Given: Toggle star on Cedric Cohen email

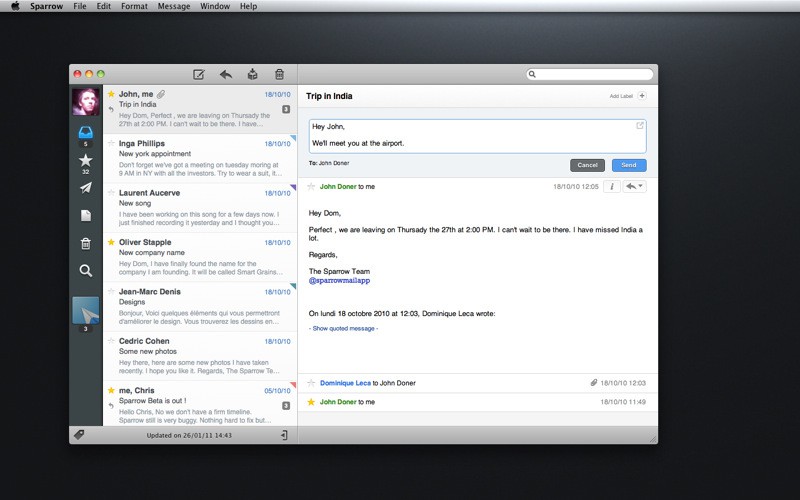Looking at the screenshot, I should point(111,341).
